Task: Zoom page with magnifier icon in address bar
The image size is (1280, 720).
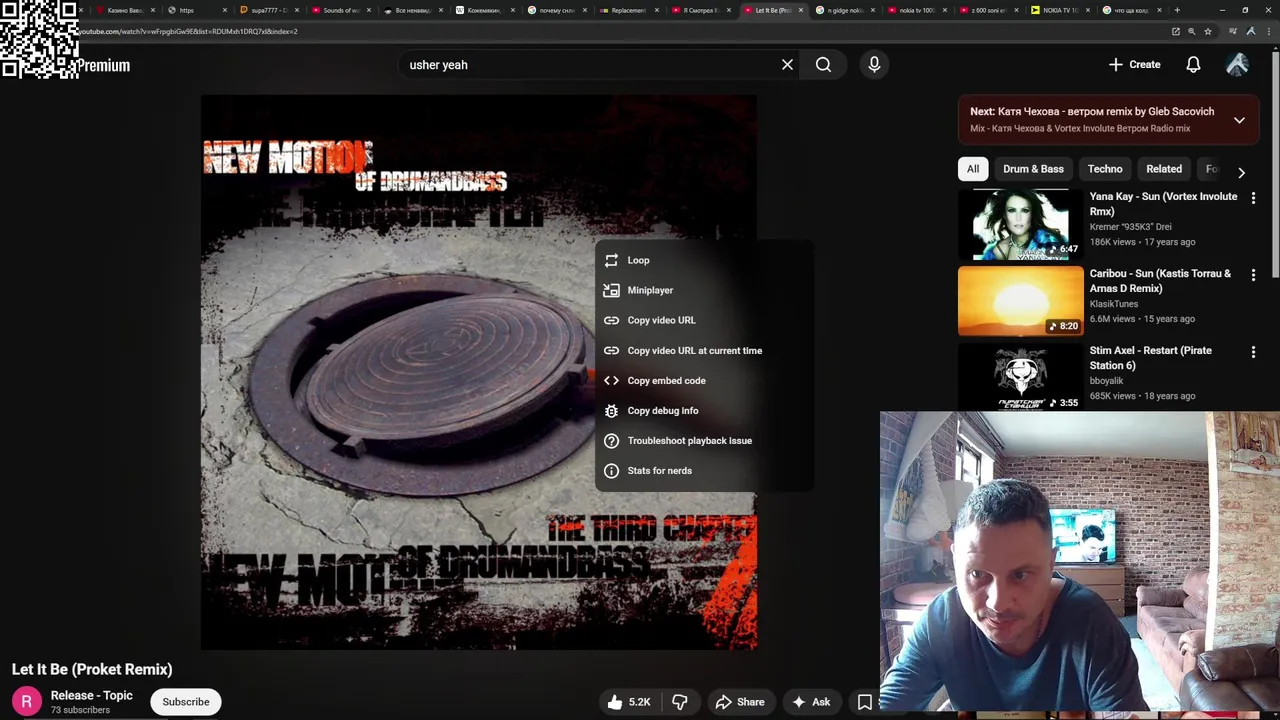Action: click(1192, 31)
